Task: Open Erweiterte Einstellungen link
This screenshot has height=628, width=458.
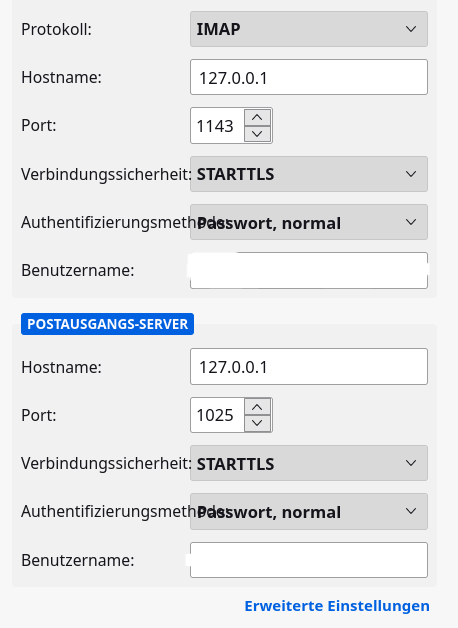Action: (337, 606)
